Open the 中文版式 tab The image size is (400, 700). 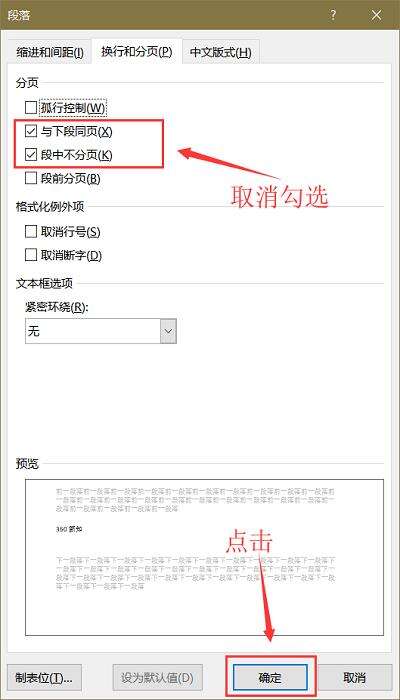click(x=221, y=53)
